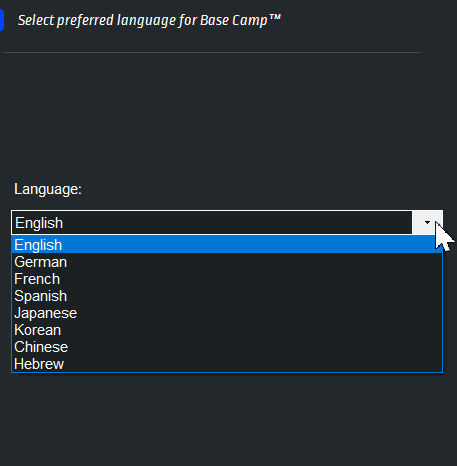Viewport: 457px width, 466px height.
Task: Change preferred language to Spanish
Action: (227, 296)
